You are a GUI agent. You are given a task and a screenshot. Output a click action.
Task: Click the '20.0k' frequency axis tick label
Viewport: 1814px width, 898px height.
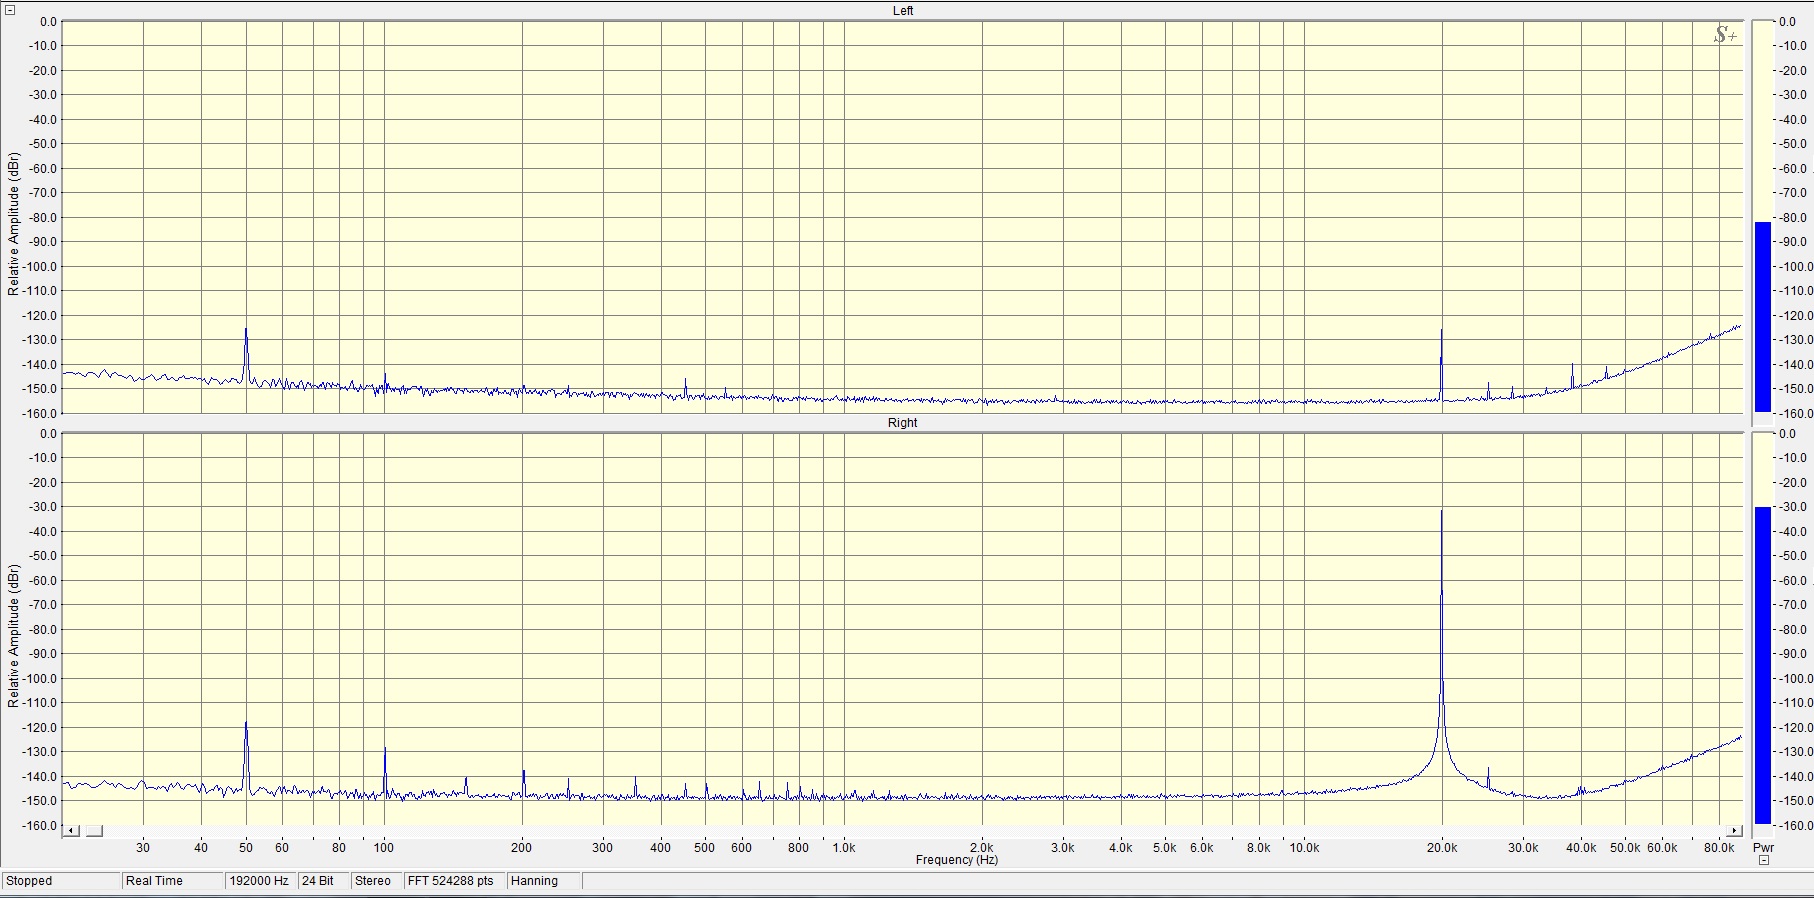tap(1441, 847)
